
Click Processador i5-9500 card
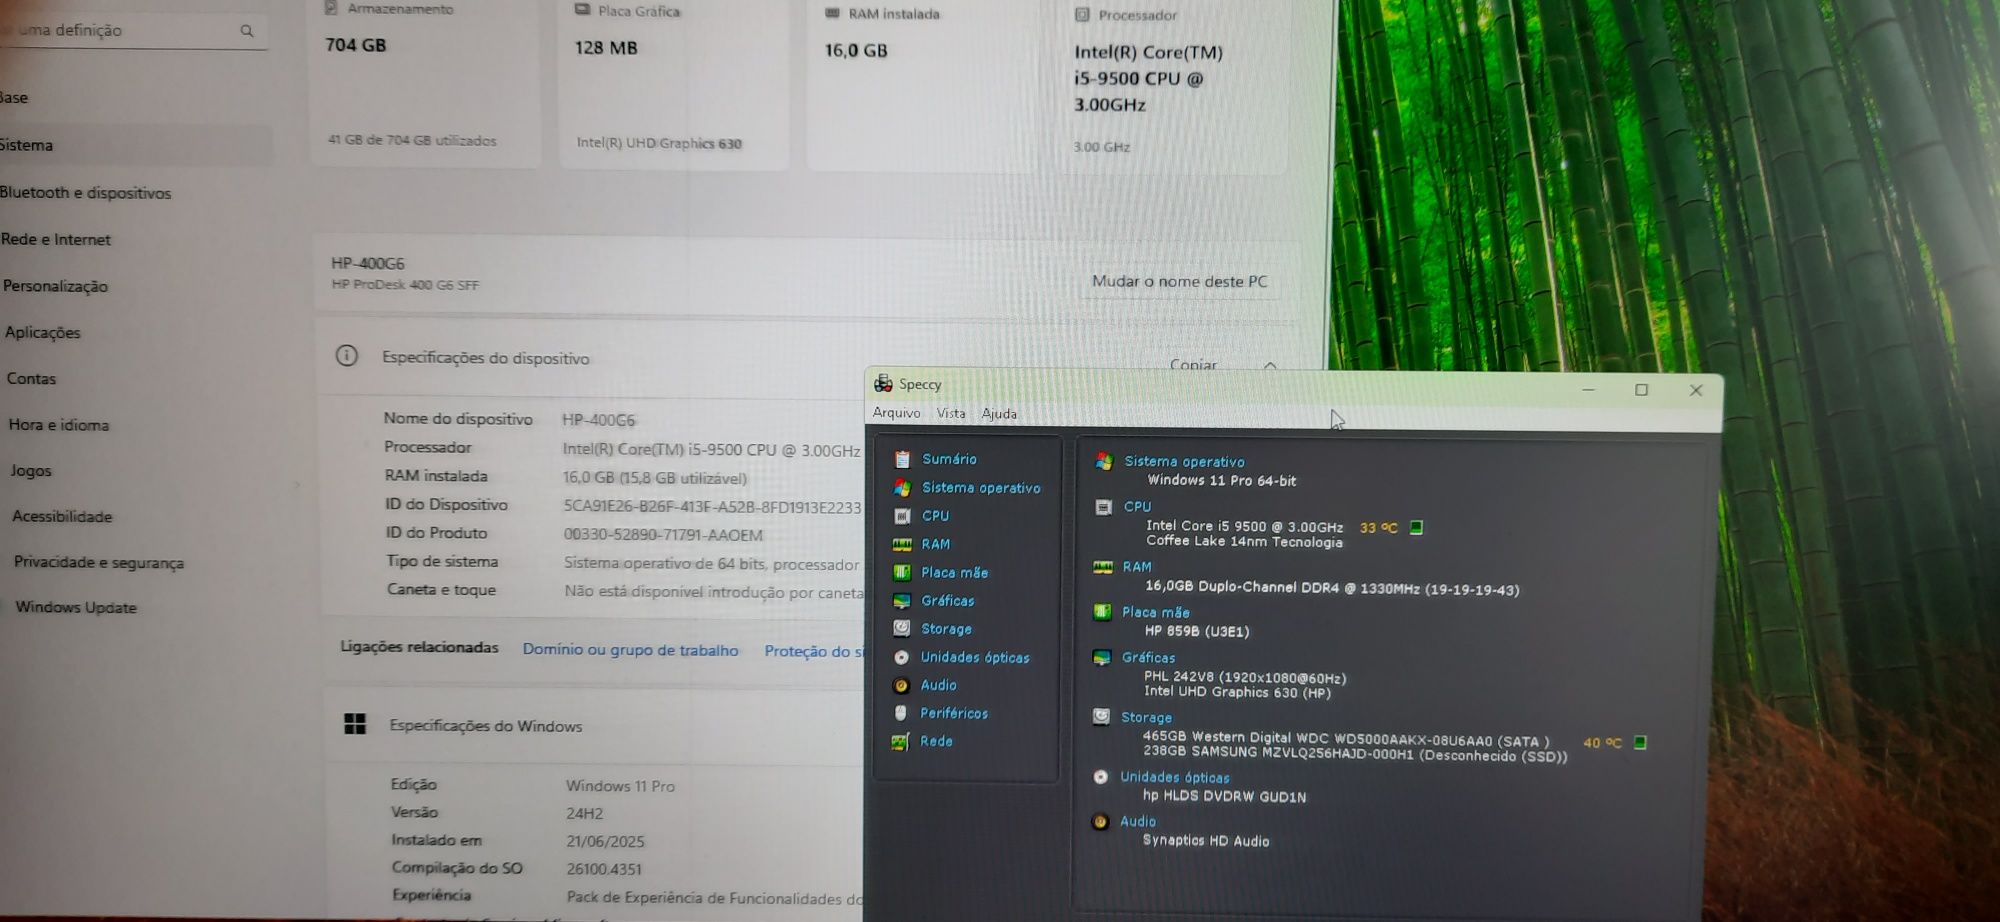[x=1173, y=86]
